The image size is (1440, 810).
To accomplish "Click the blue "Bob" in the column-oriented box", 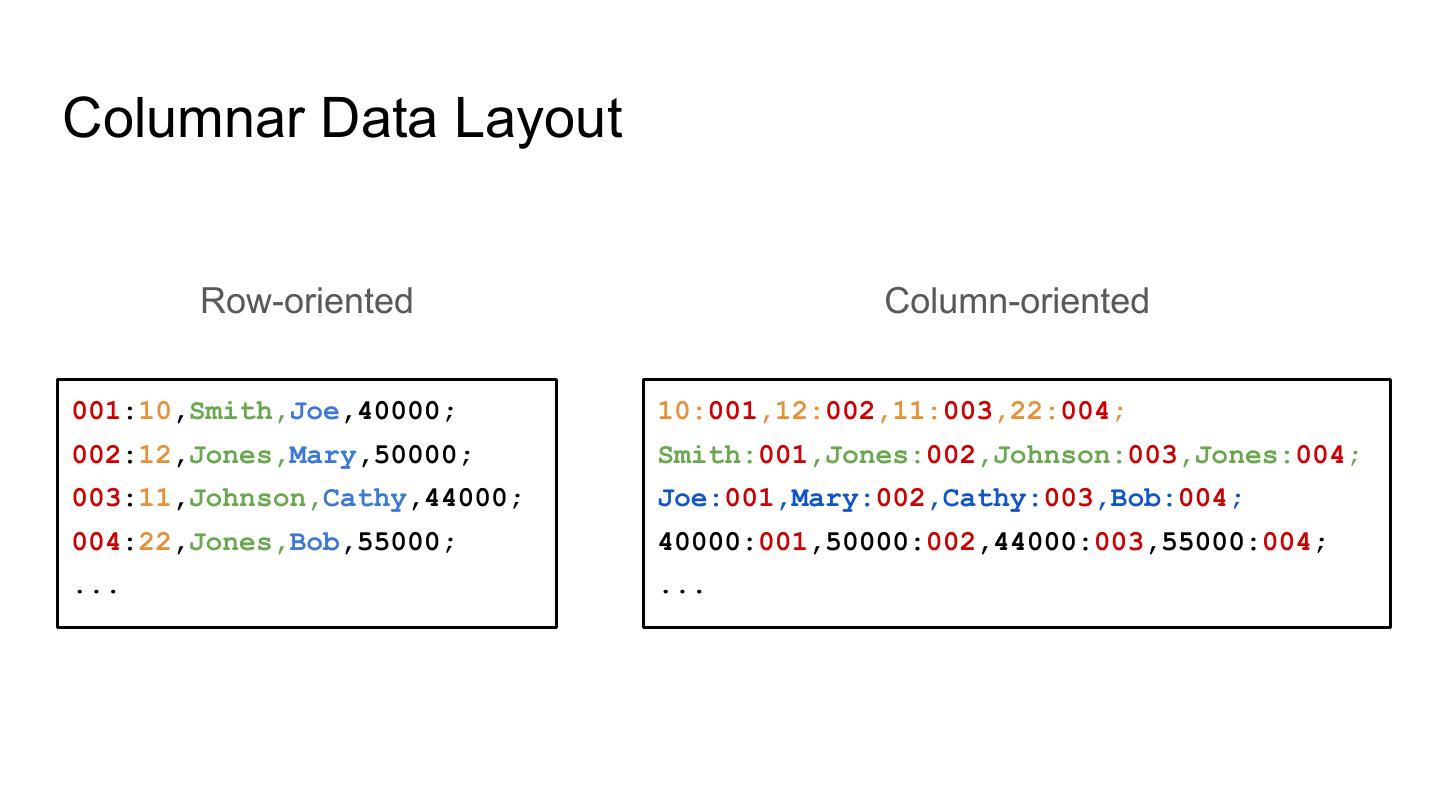I will pyautogui.click(x=1135, y=498).
